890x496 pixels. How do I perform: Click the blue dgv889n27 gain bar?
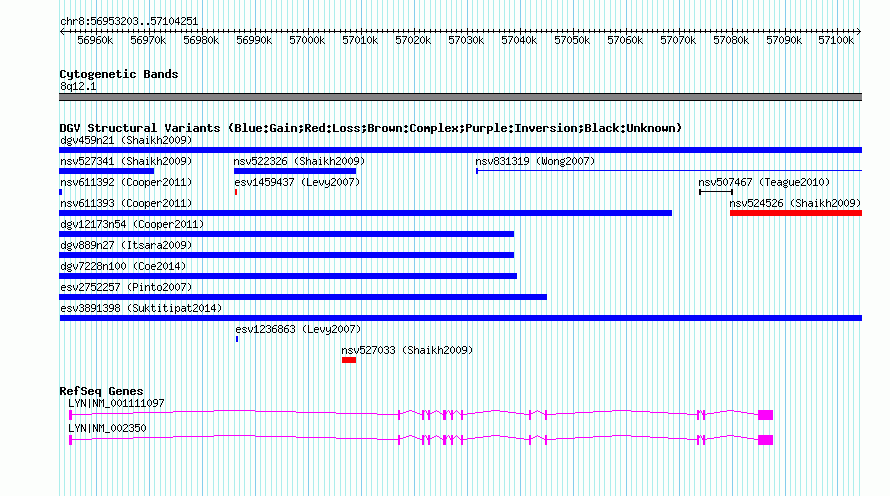pyautogui.click(x=287, y=255)
